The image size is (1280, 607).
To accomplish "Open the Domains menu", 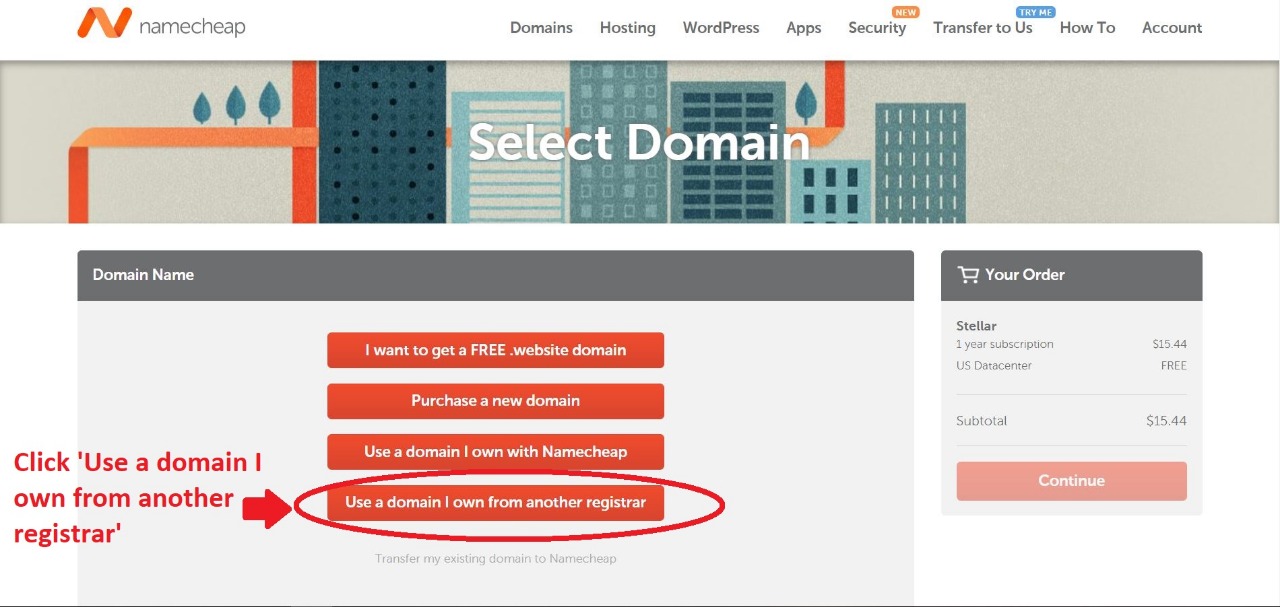I will 541,28.
